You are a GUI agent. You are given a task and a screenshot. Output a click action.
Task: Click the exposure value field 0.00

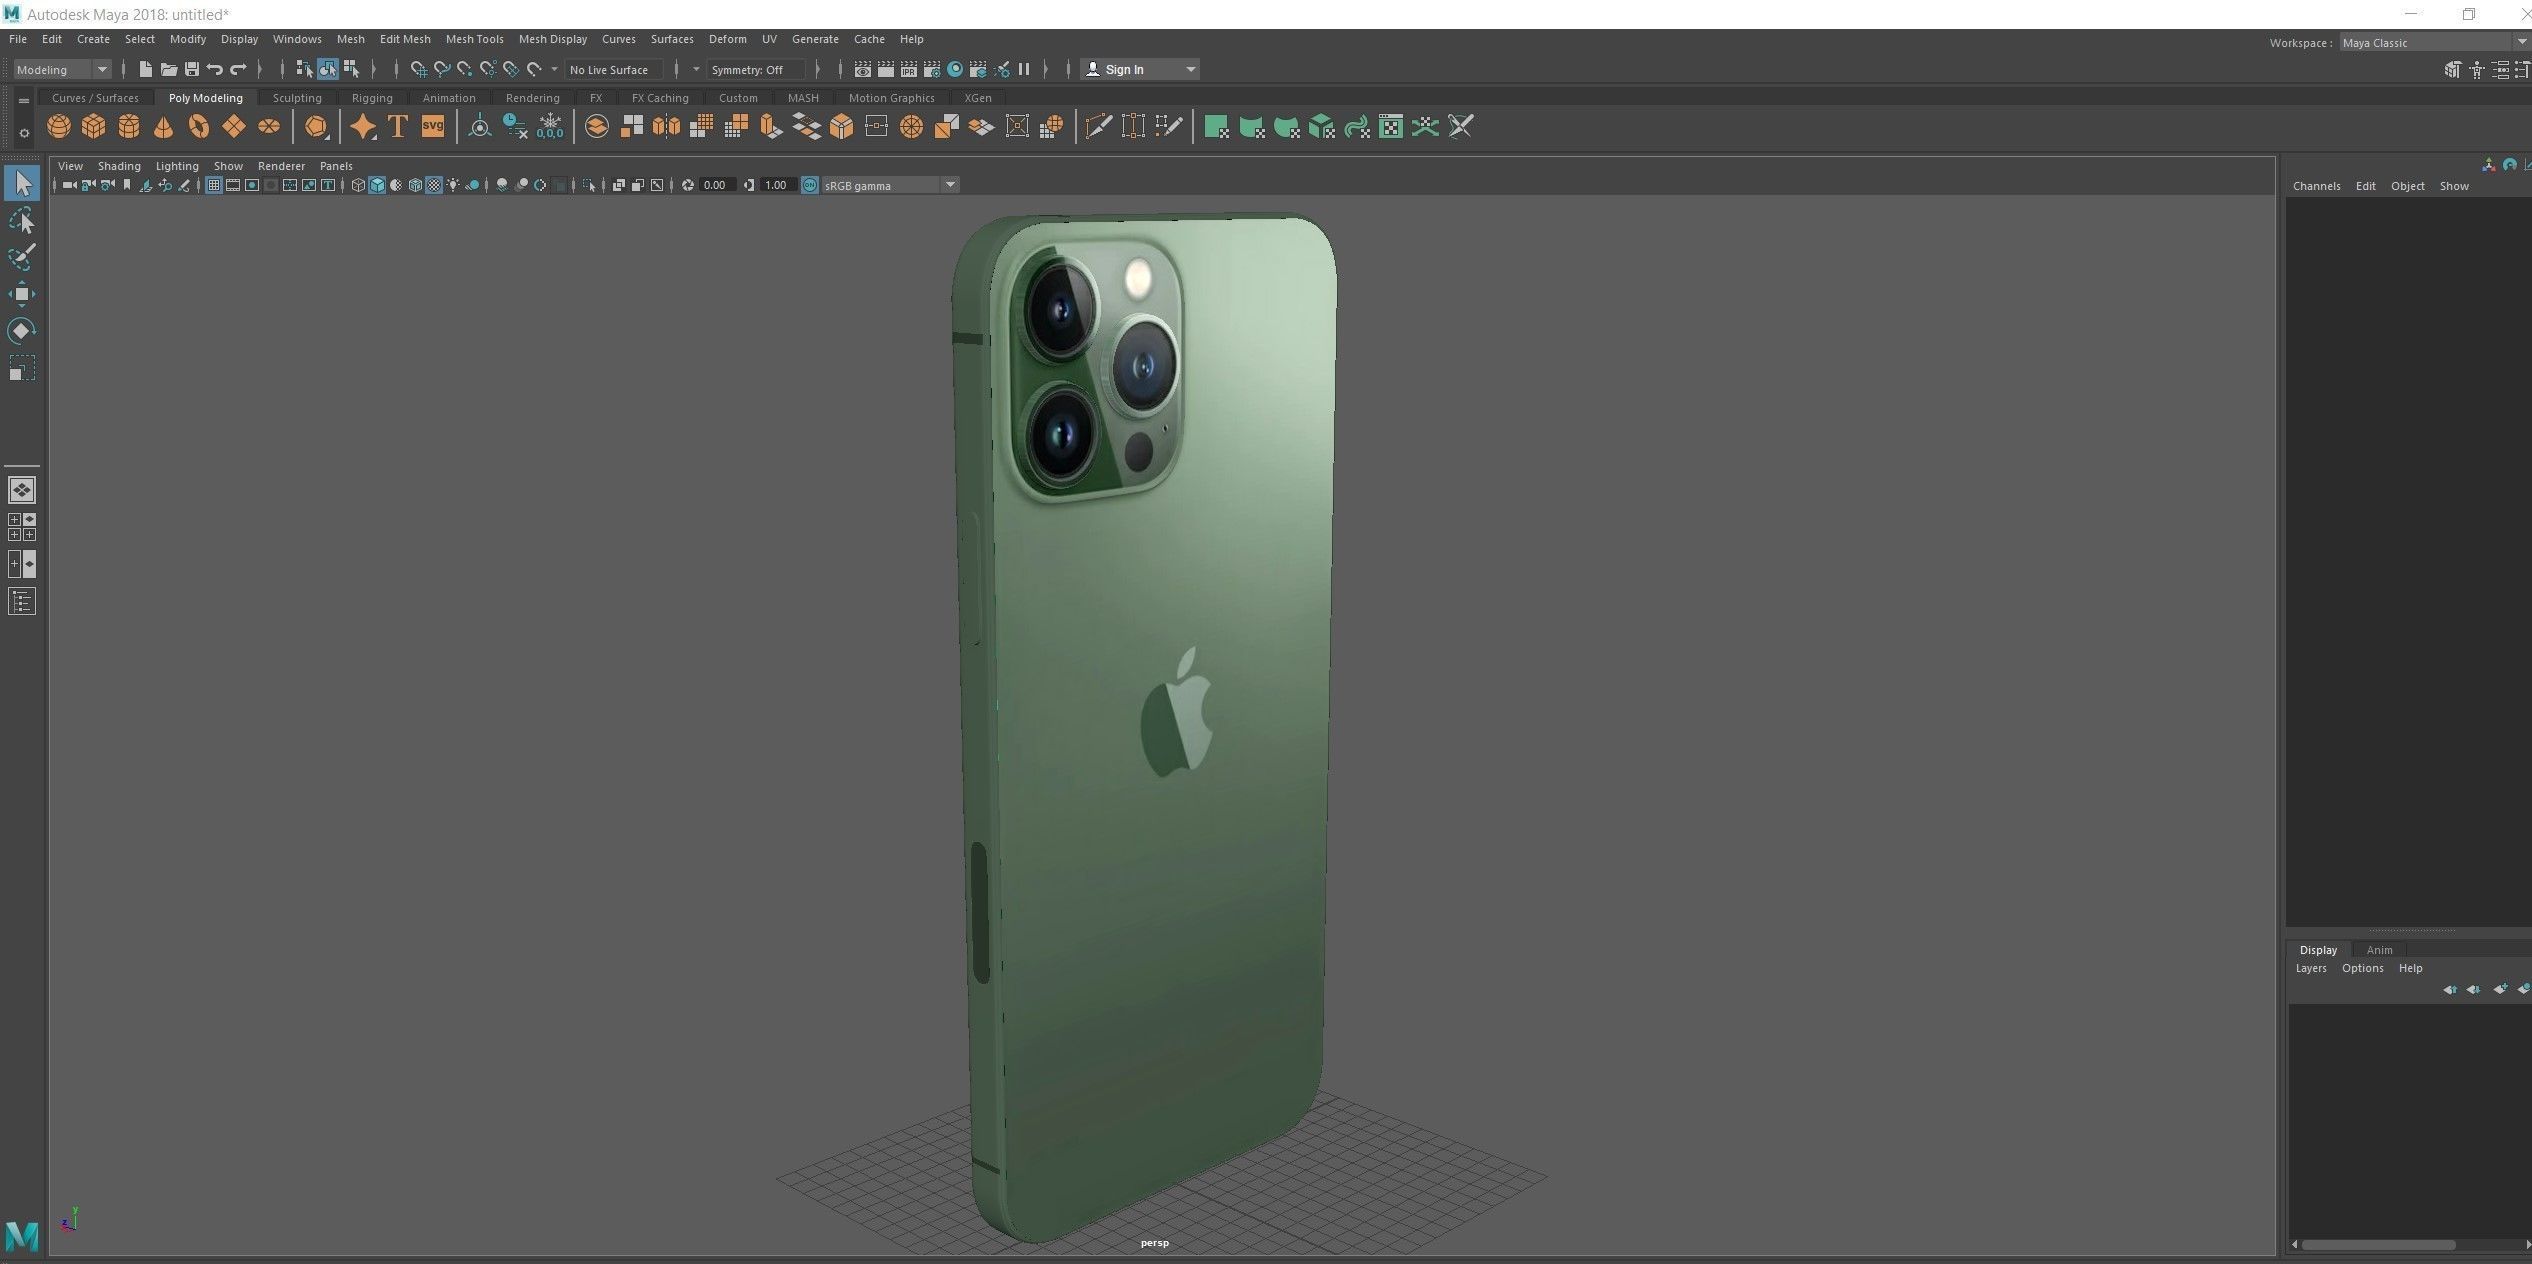[716, 185]
